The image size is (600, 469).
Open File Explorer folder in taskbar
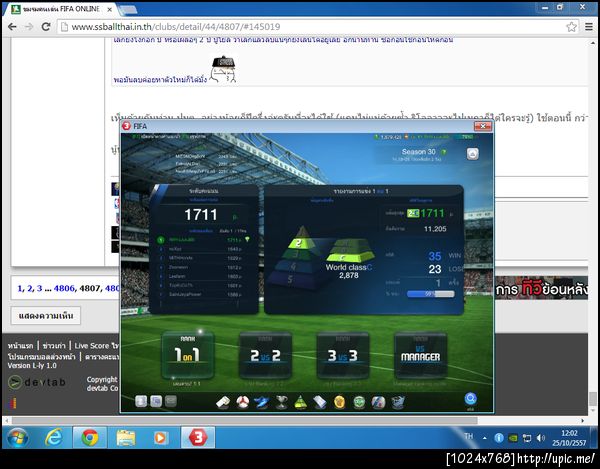click(126, 438)
